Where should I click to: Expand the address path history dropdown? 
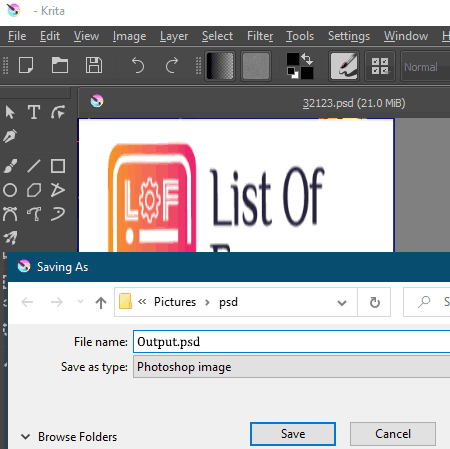click(342, 303)
